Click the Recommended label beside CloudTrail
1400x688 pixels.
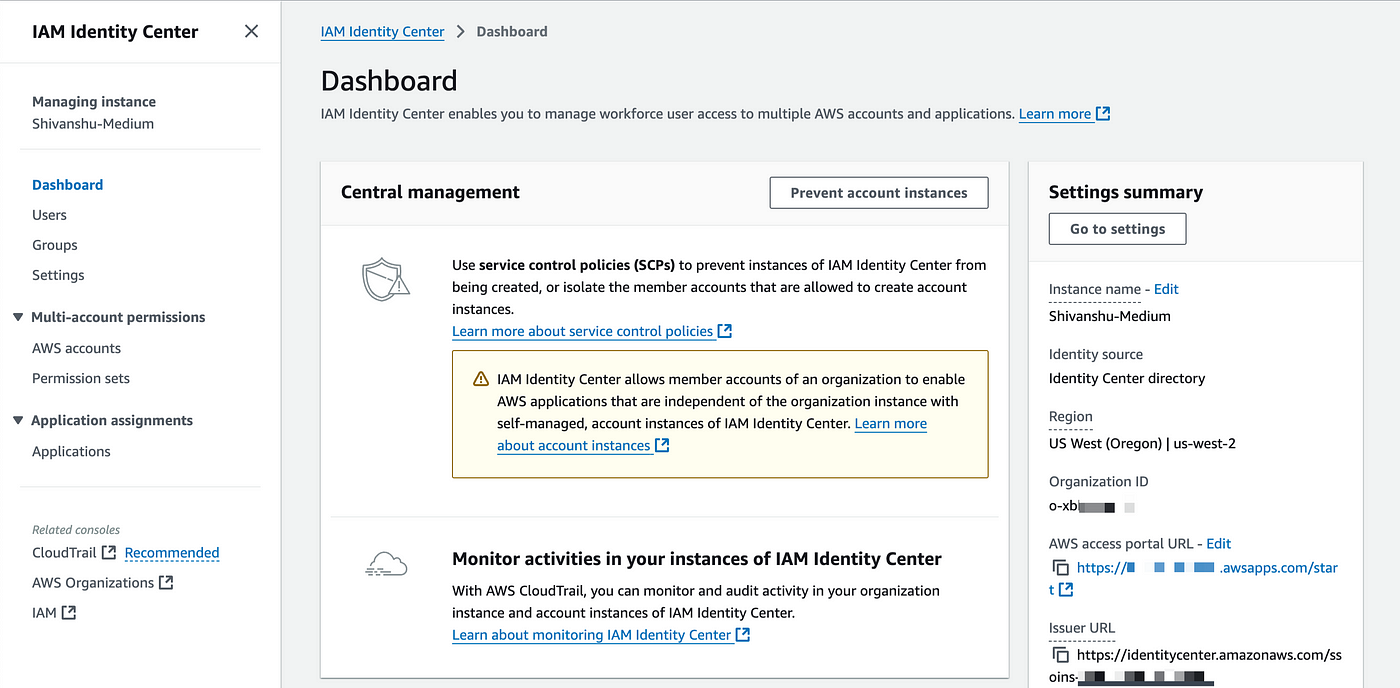click(x=172, y=552)
